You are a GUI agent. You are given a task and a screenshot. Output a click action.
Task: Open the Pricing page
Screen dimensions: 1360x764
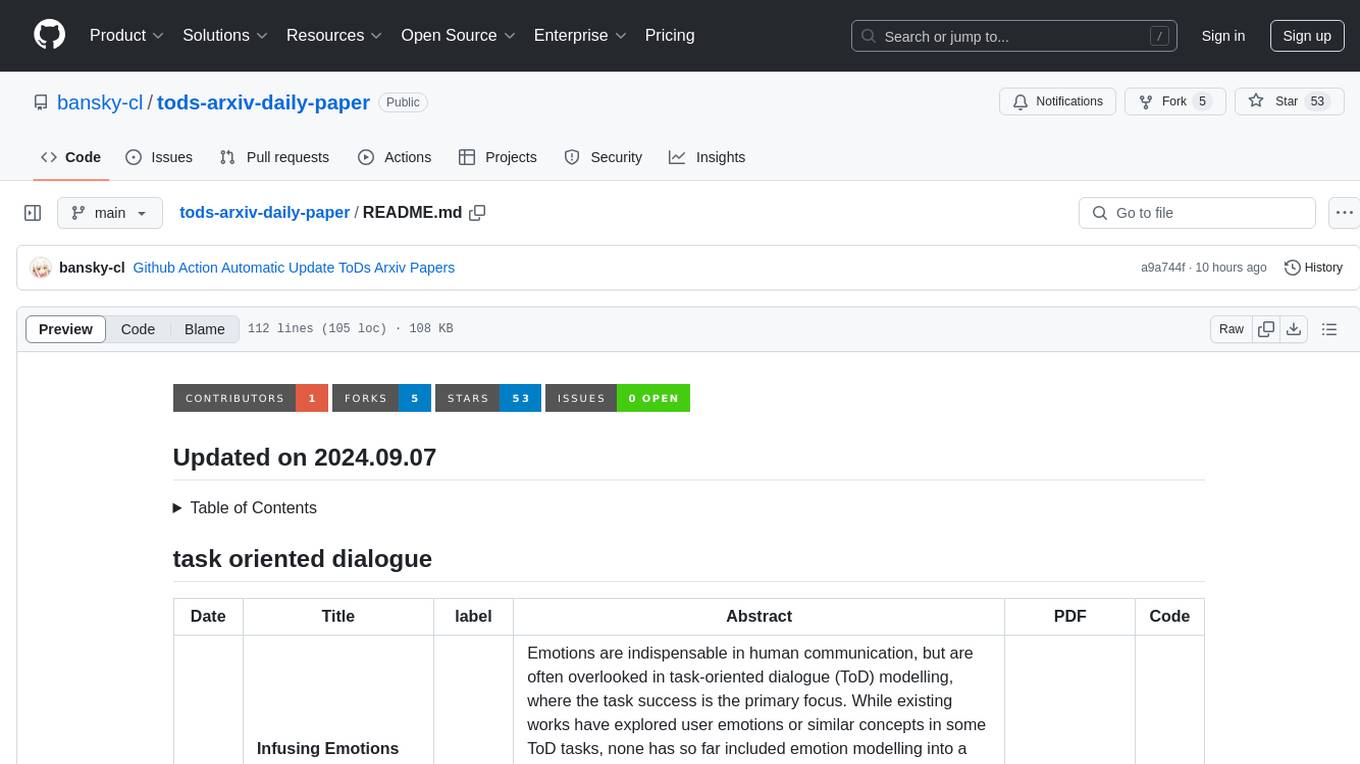[670, 35]
